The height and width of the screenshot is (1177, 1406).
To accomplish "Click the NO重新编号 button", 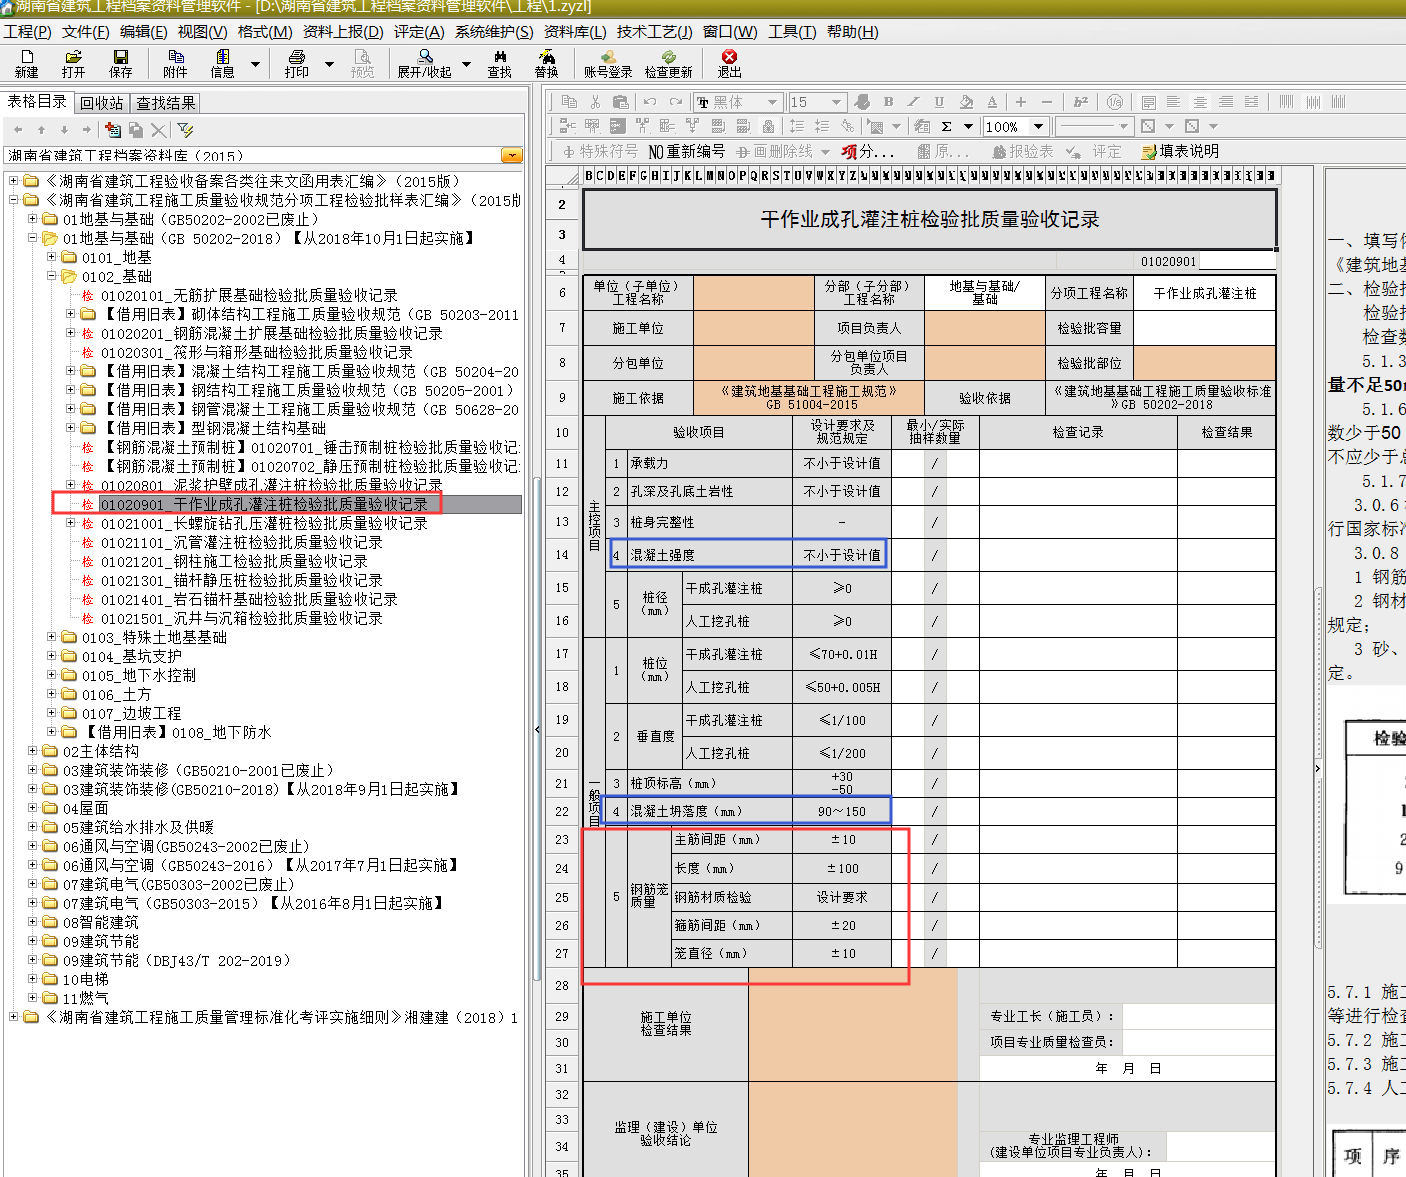I will click(x=687, y=151).
